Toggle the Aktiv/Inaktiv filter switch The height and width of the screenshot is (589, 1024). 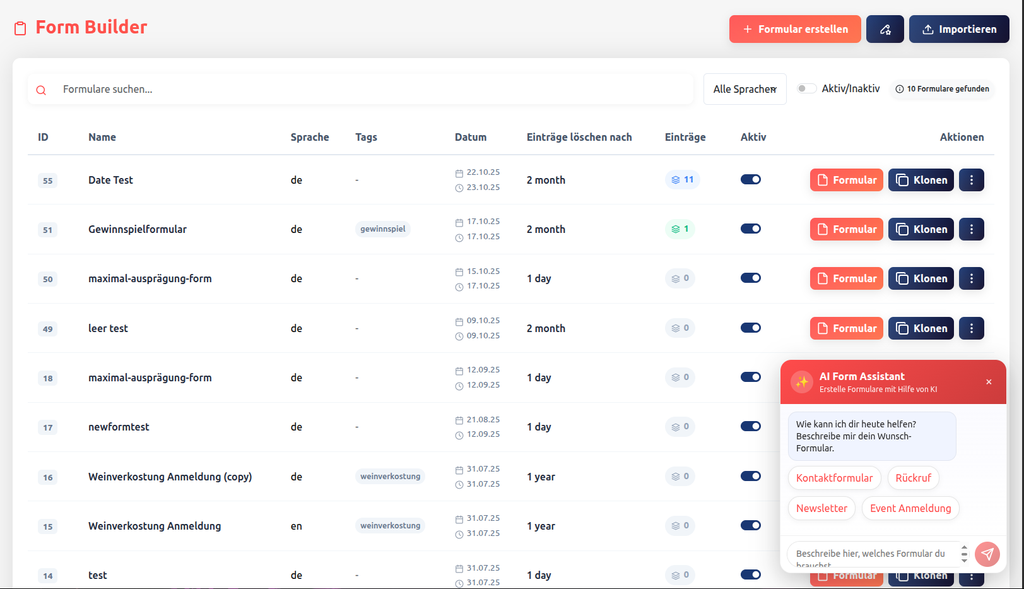(x=806, y=89)
